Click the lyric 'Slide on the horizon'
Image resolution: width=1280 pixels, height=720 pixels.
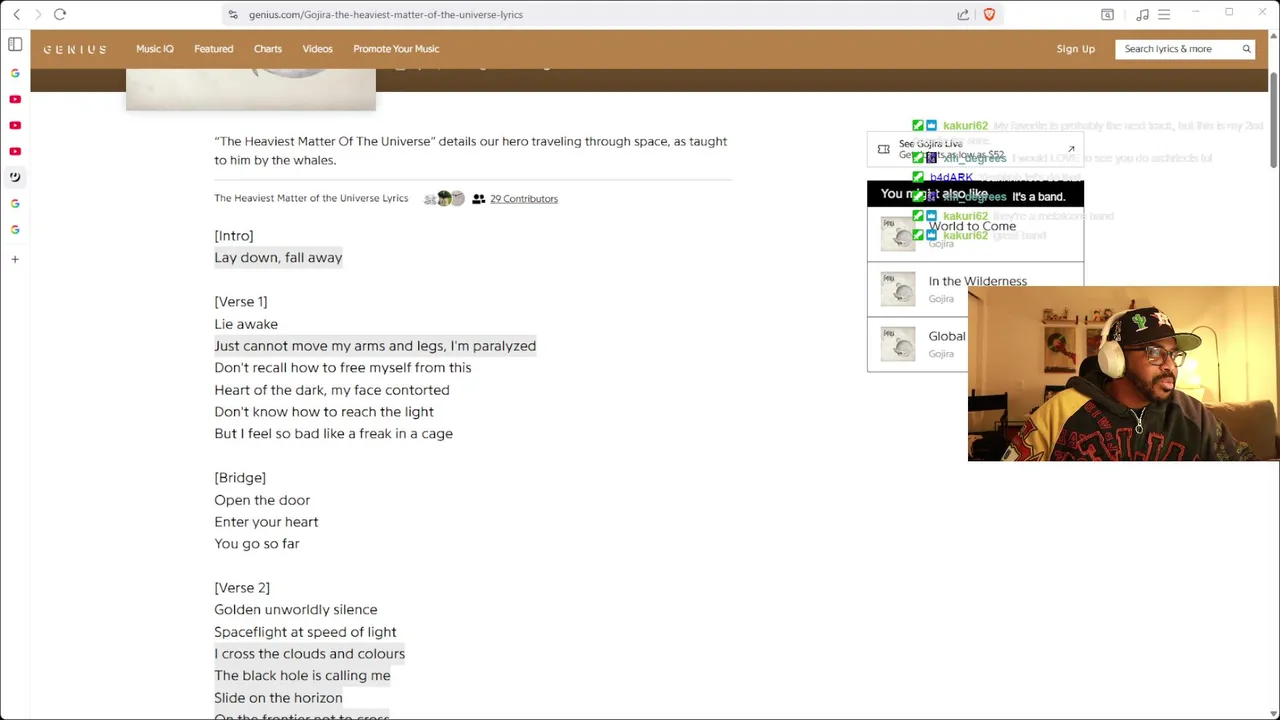(x=278, y=698)
